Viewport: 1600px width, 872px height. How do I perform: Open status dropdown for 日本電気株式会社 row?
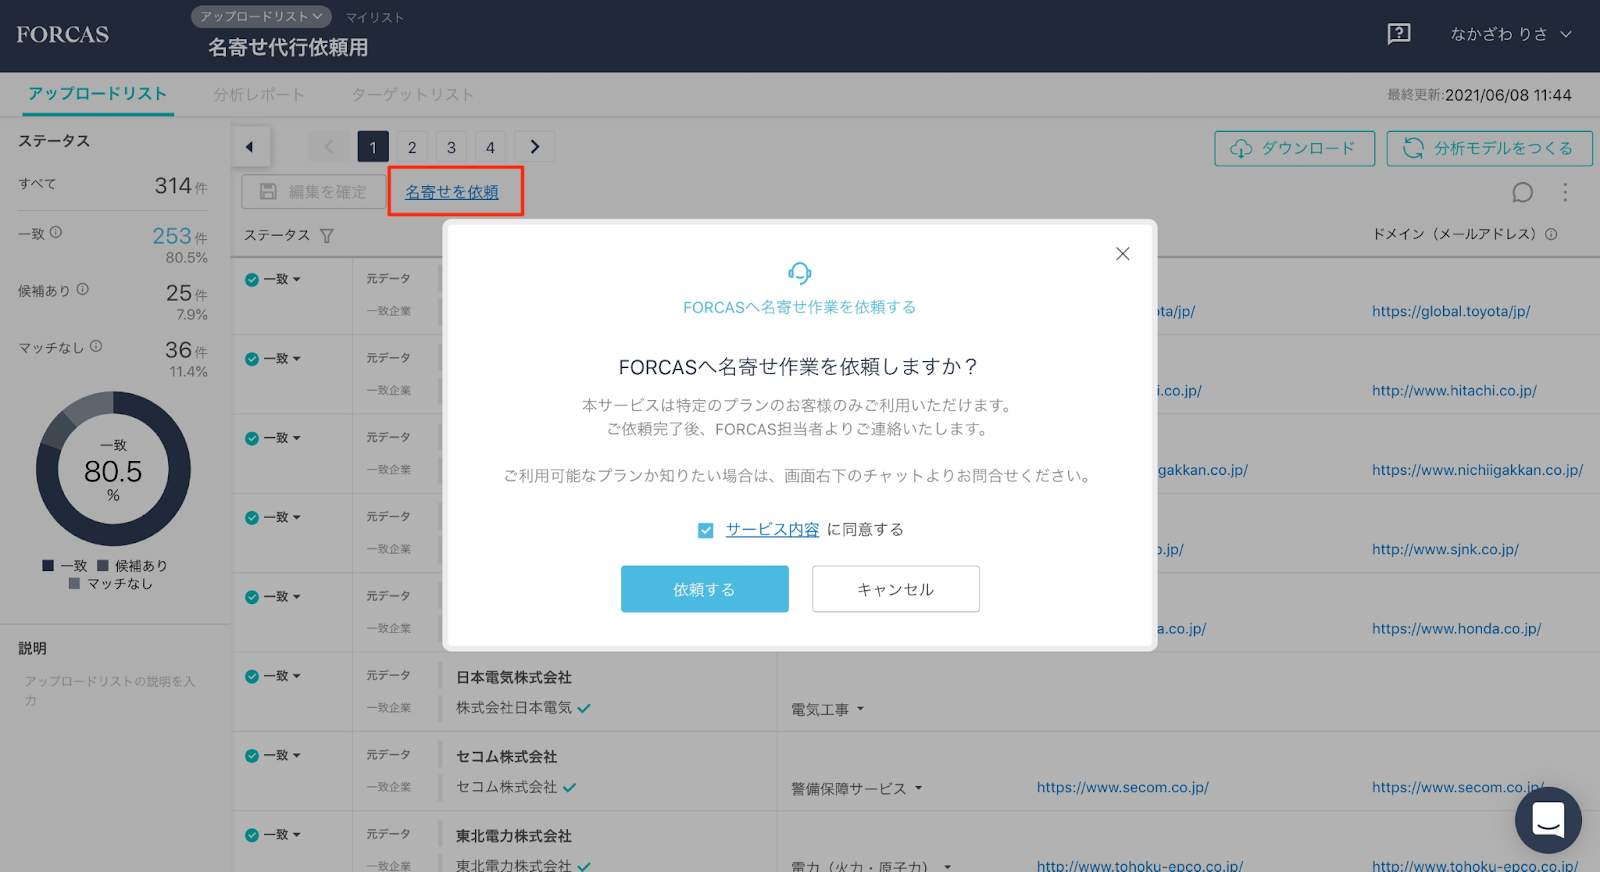(275, 676)
